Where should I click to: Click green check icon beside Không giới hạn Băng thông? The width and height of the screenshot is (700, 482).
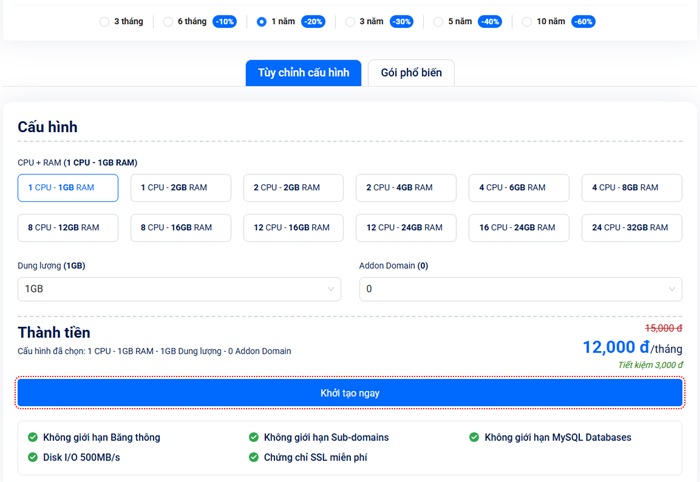point(33,437)
